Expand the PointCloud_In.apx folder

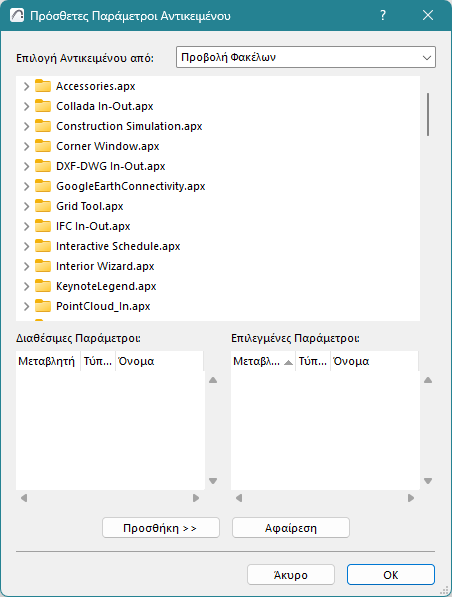pos(26,306)
